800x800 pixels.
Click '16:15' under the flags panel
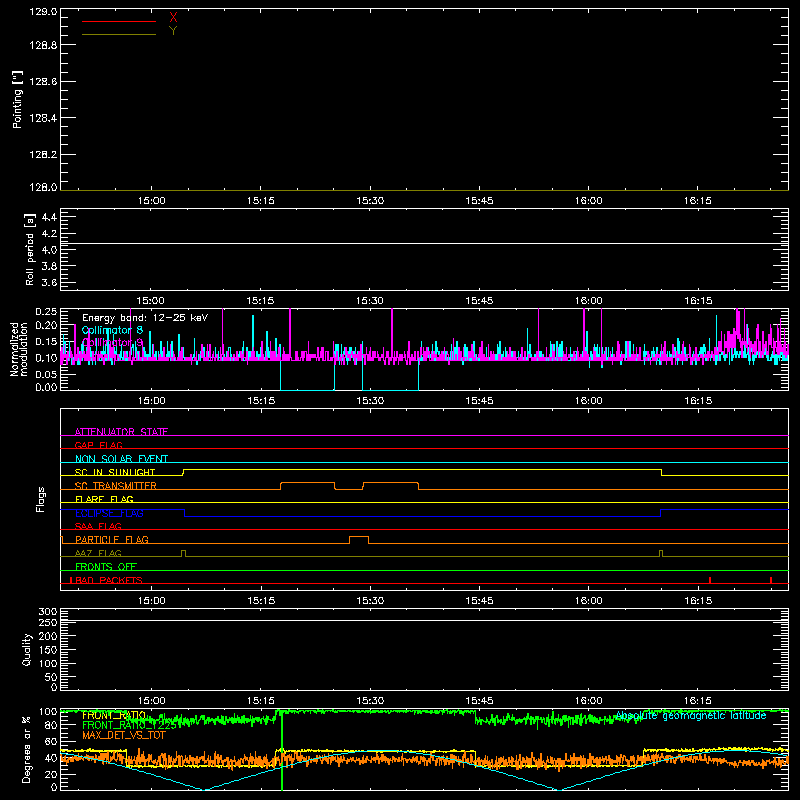pyautogui.click(x=697, y=601)
